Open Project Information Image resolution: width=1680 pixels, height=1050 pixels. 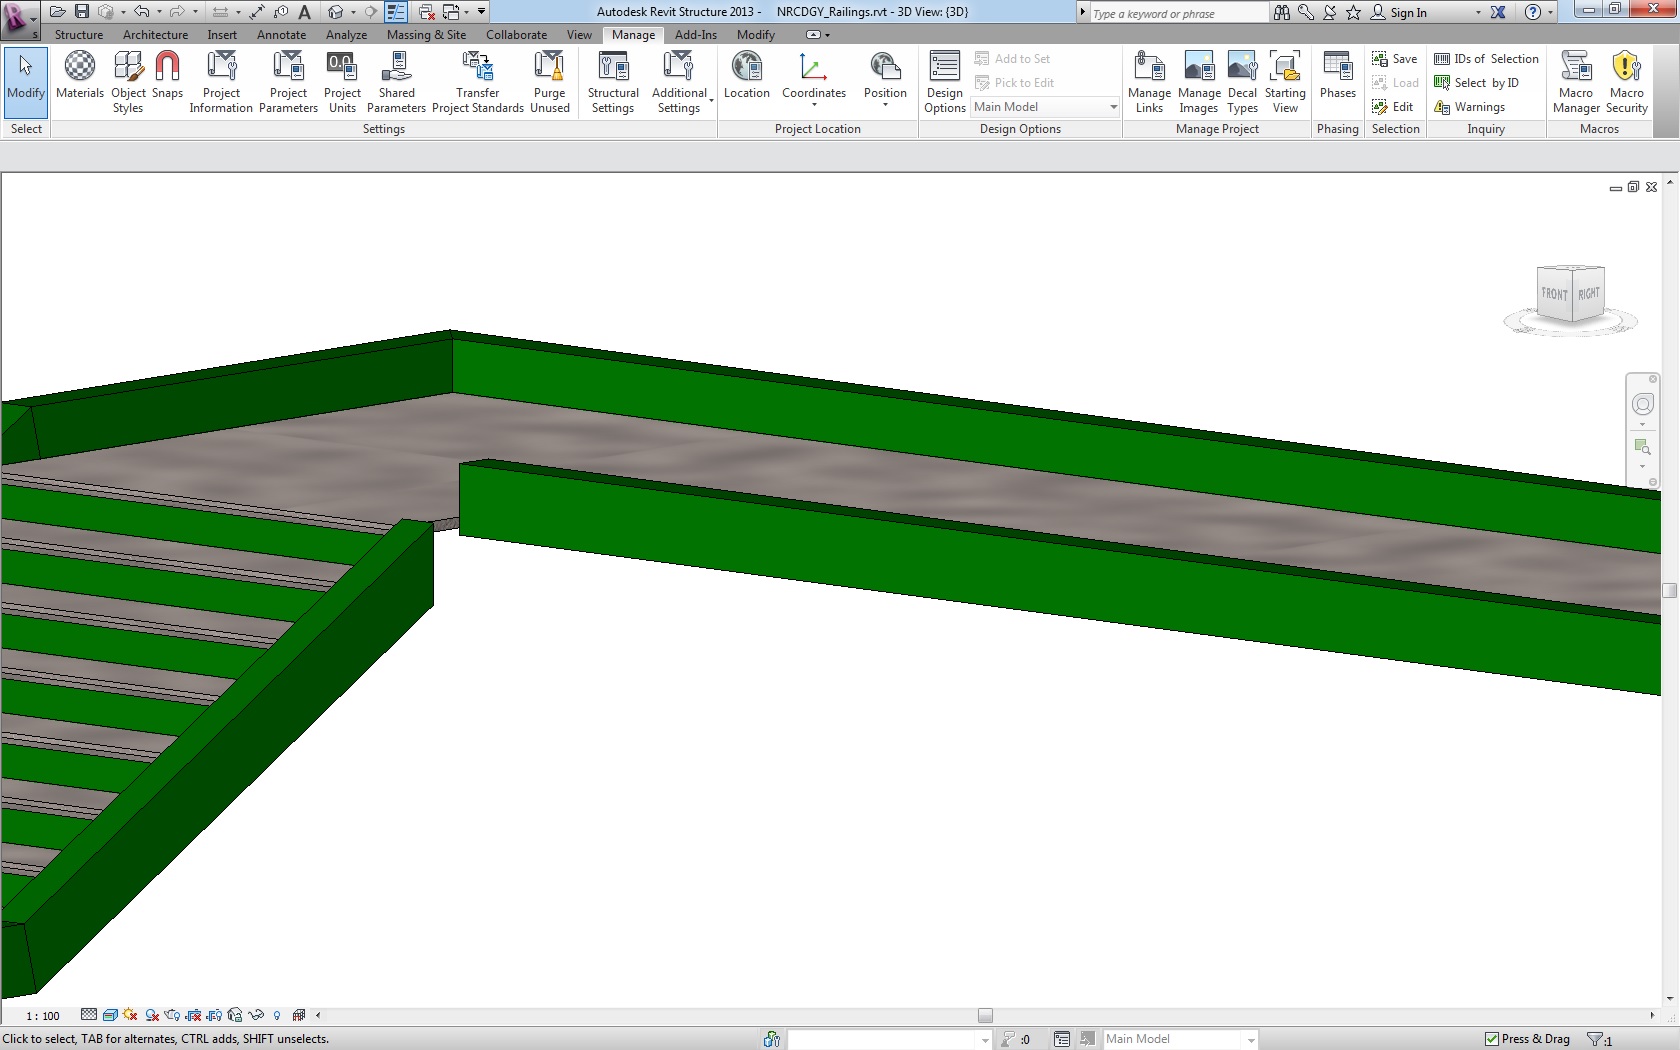pyautogui.click(x=221, y=80)
